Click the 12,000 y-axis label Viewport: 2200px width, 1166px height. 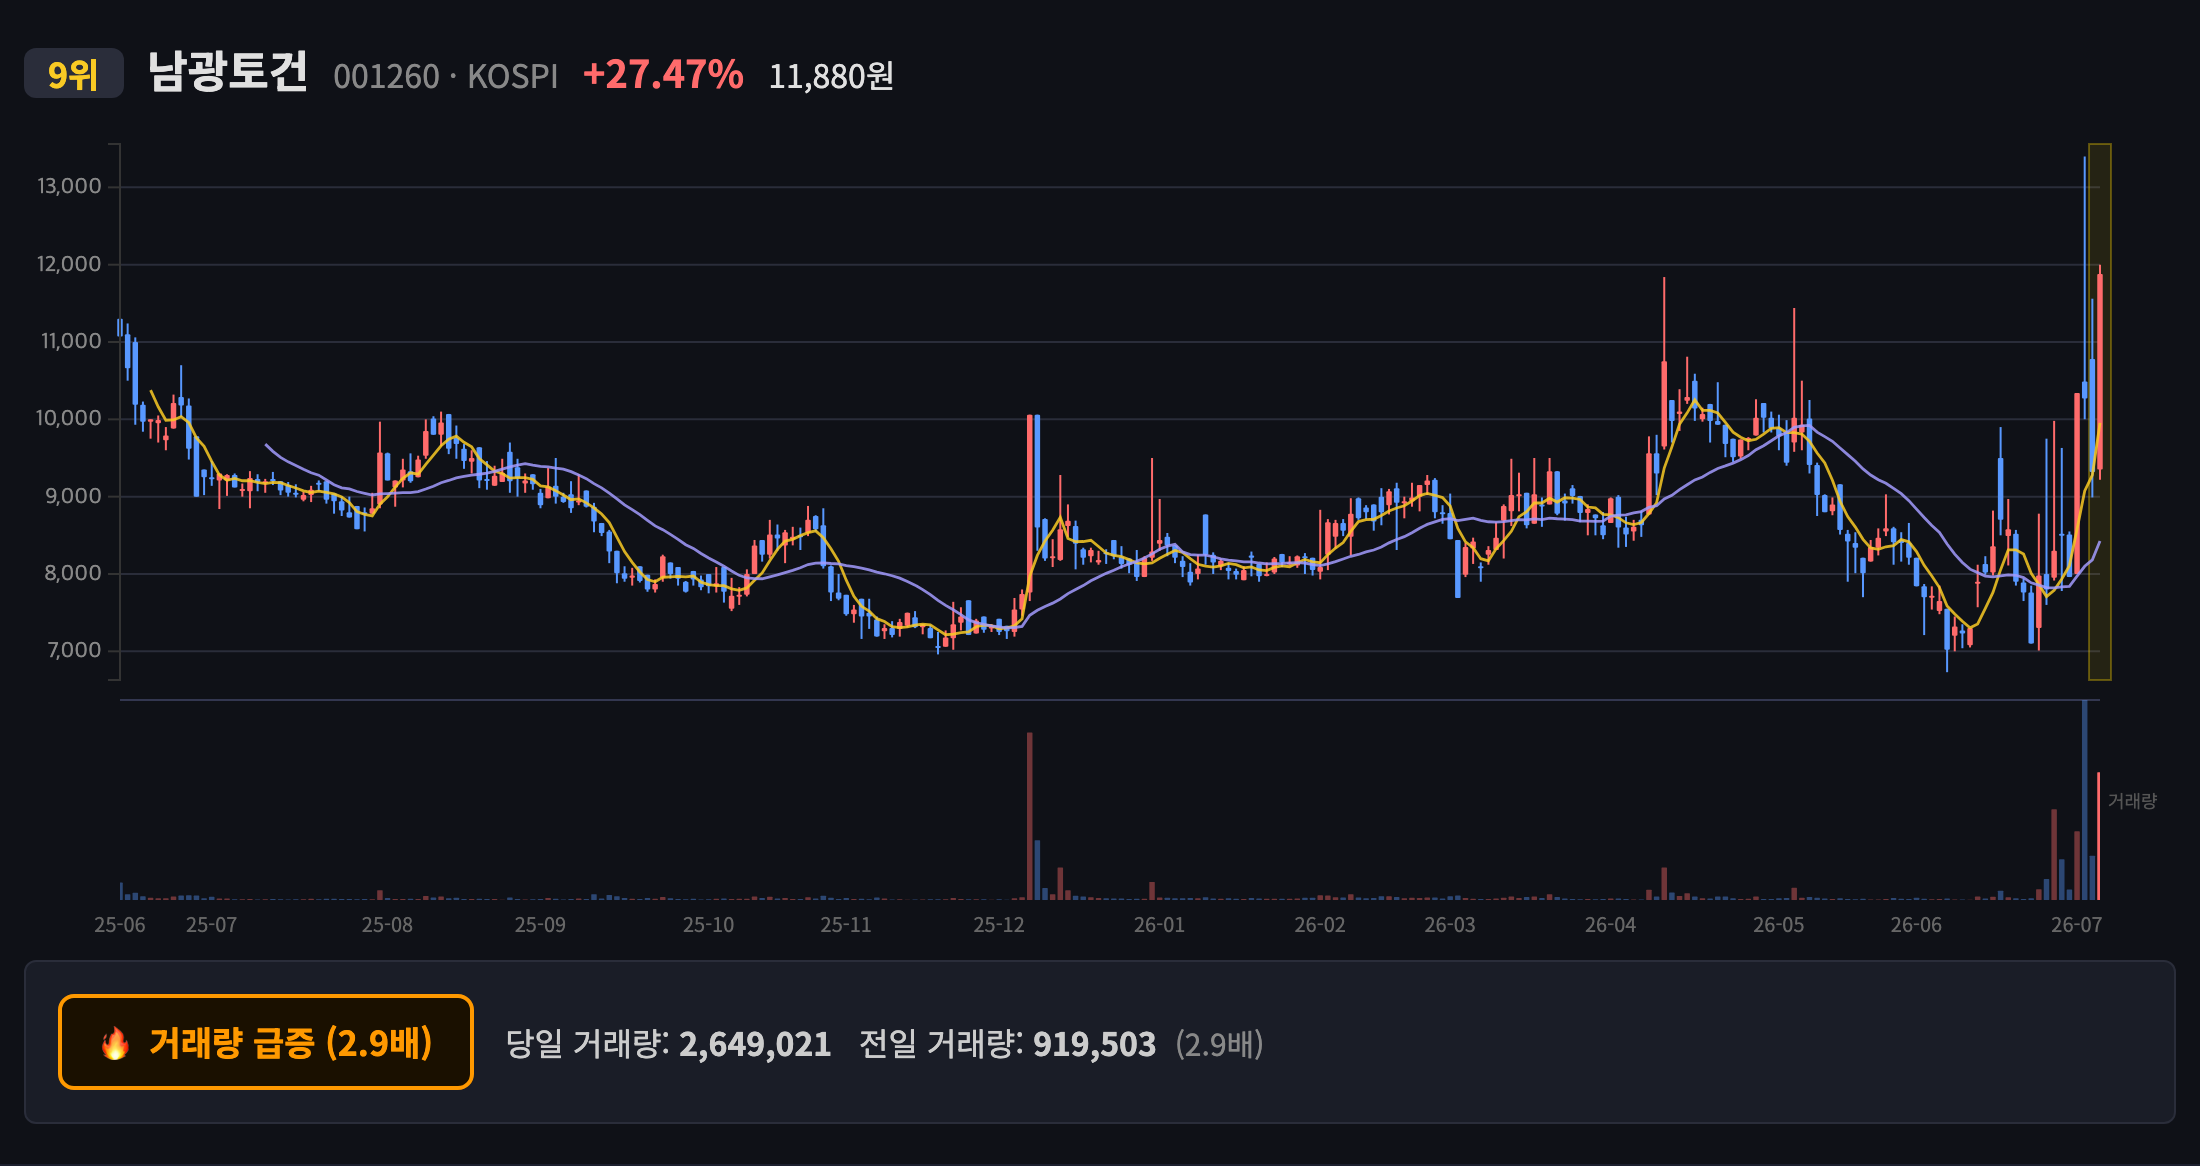[69, 264]
